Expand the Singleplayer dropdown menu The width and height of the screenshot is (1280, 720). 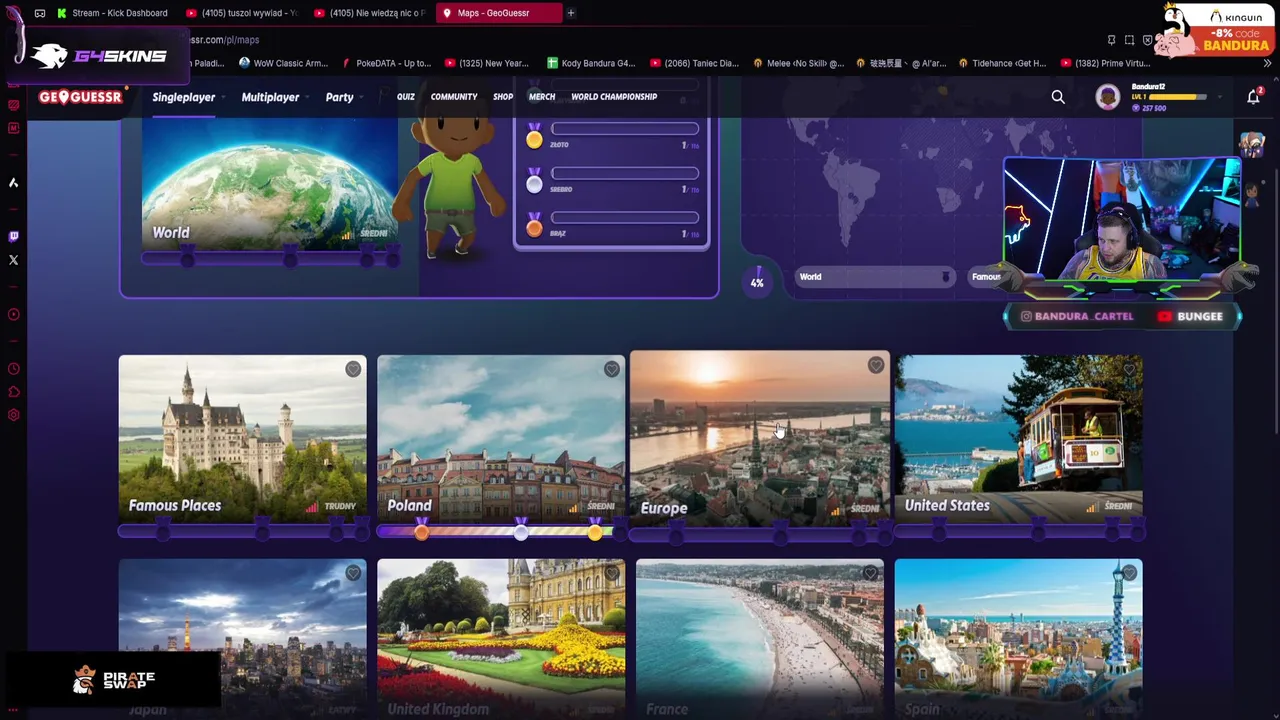click(x=187, y=97)
